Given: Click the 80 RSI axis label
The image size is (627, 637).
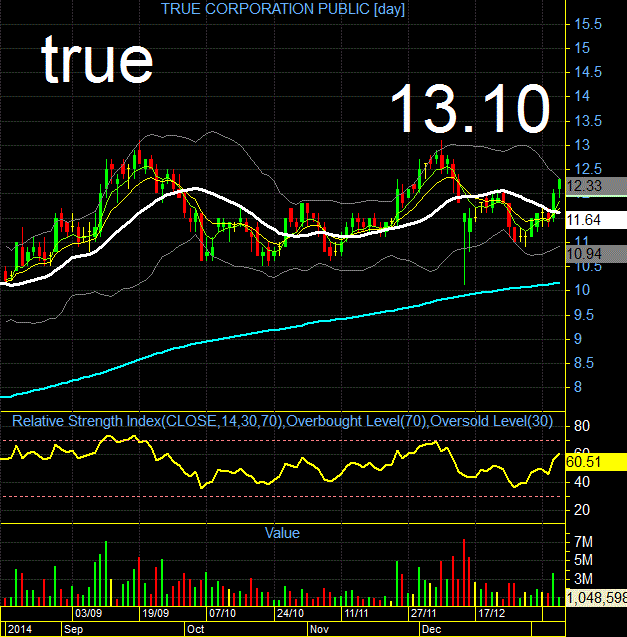Looking at the screenshot, I should click(x=582, y=426).
